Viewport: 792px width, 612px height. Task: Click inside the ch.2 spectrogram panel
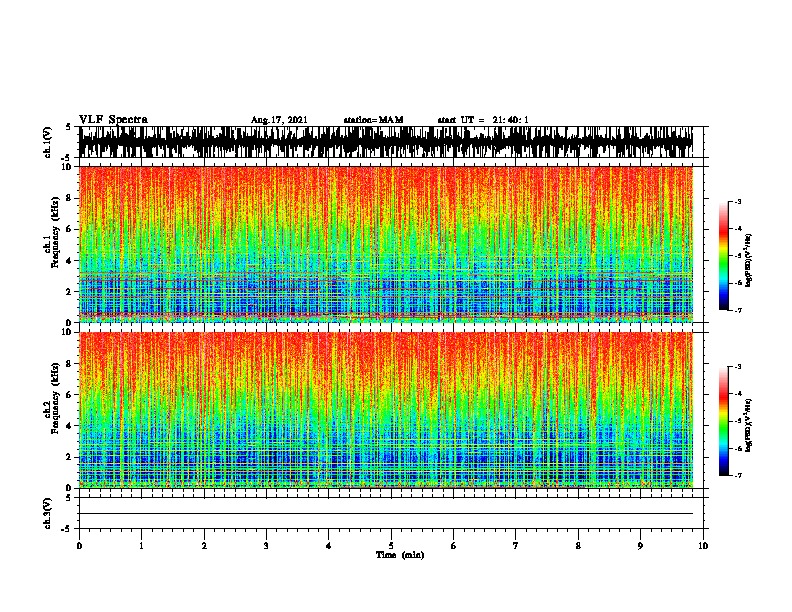386,410
